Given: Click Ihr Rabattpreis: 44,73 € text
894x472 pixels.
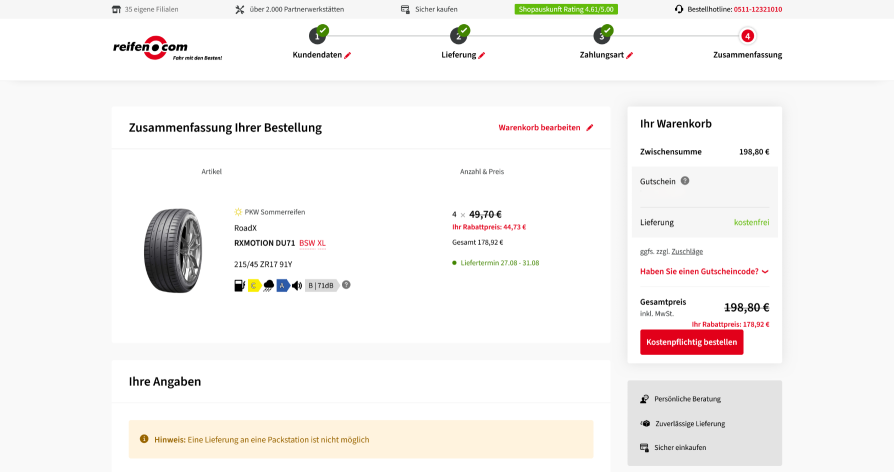Looking at the screenshot, I should click(x=489, y=227).
